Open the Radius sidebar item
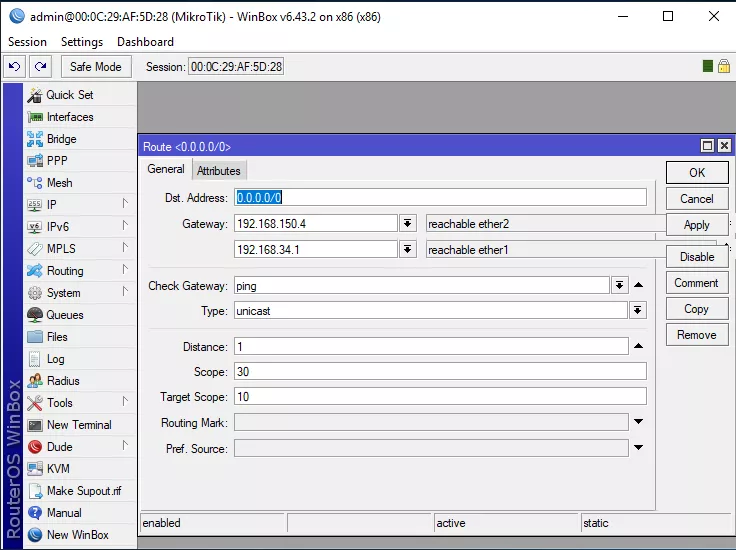The width and height of the screenshot is (736, 550). [80, 381]
